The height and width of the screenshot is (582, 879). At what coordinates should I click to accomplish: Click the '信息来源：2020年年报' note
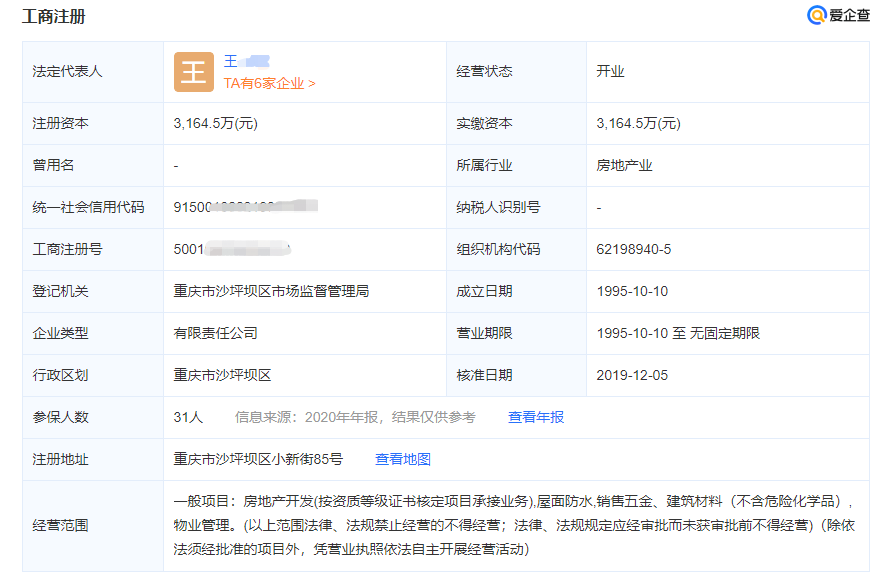355,417
